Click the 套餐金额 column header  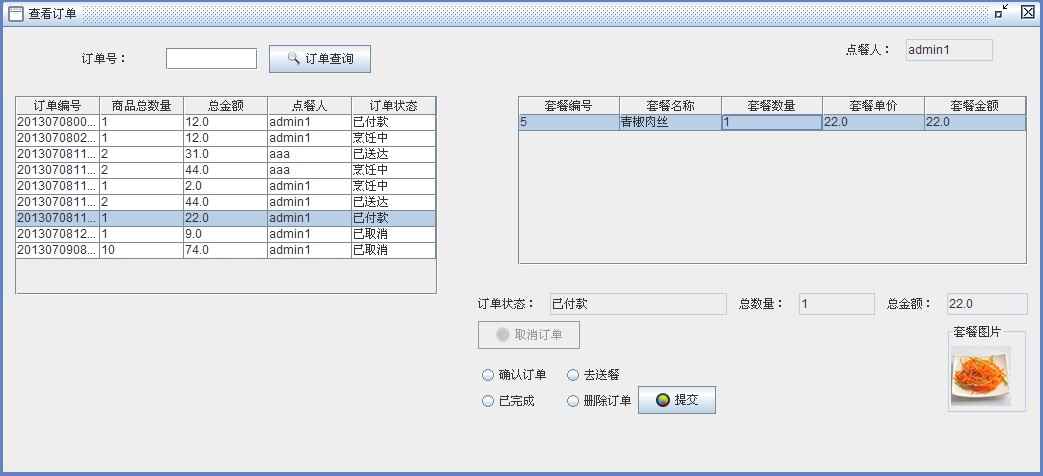coord(976,106)
